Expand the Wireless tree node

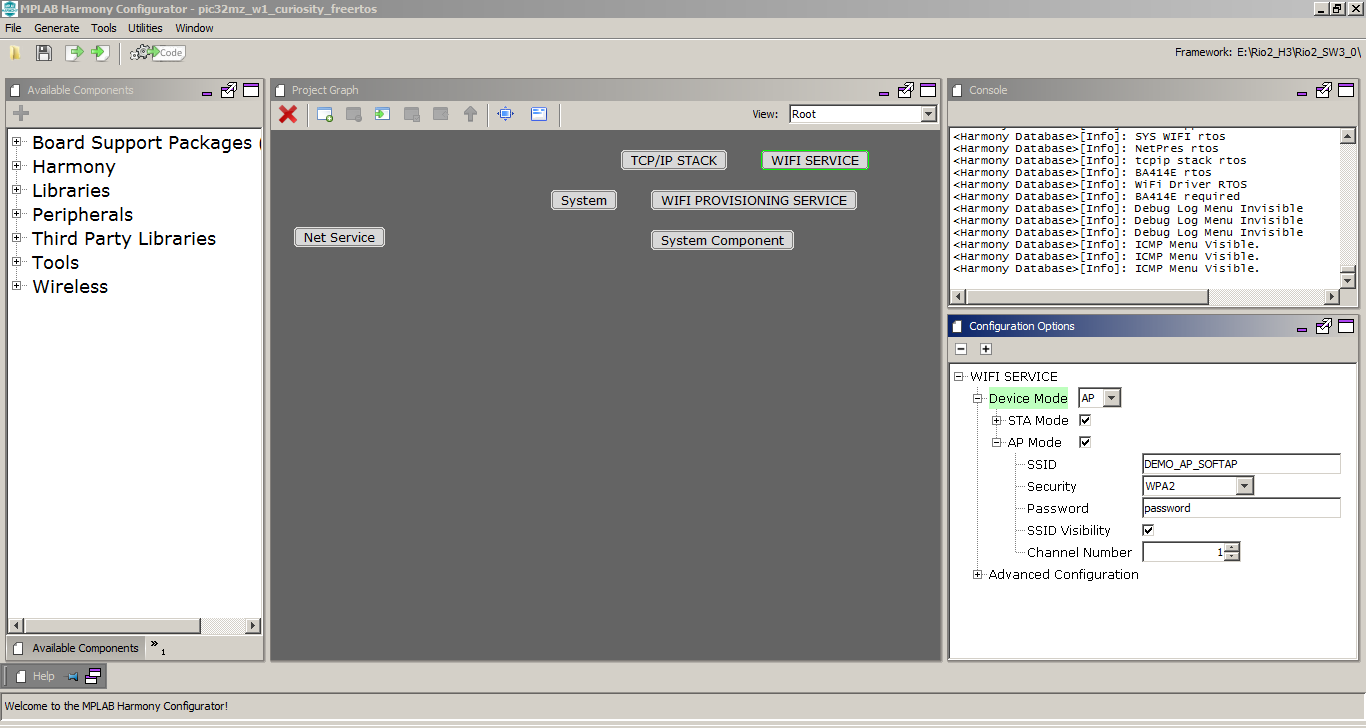coord(17,286)
